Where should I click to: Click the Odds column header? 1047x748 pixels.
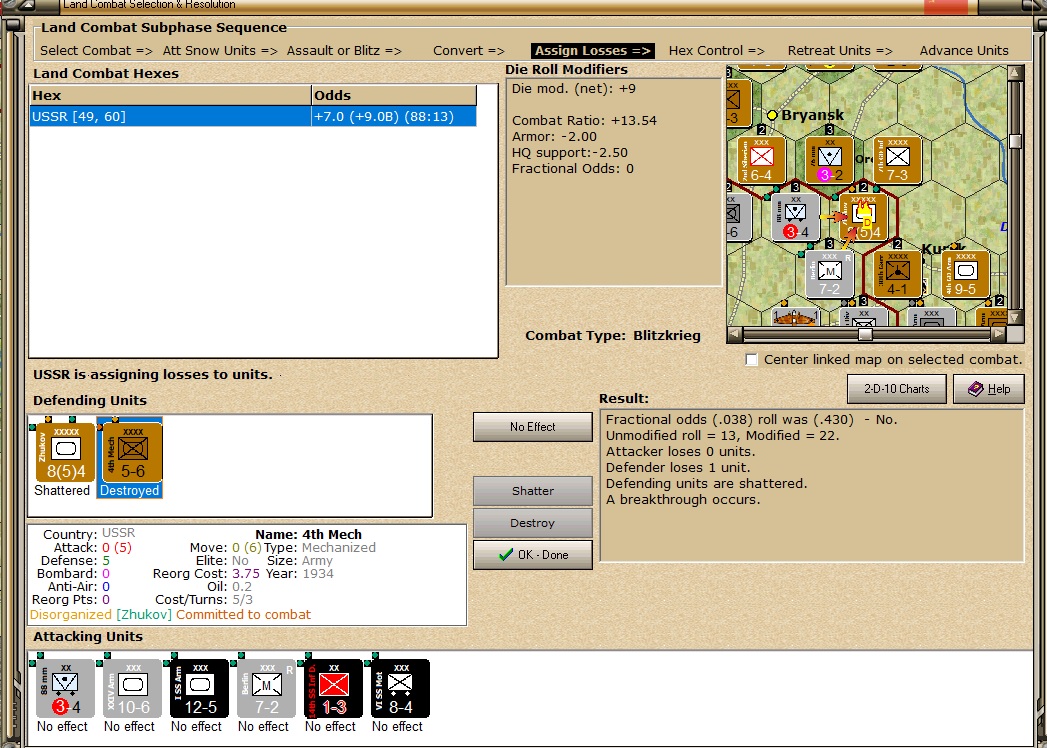pyautogui.click(x=394, y=96)
